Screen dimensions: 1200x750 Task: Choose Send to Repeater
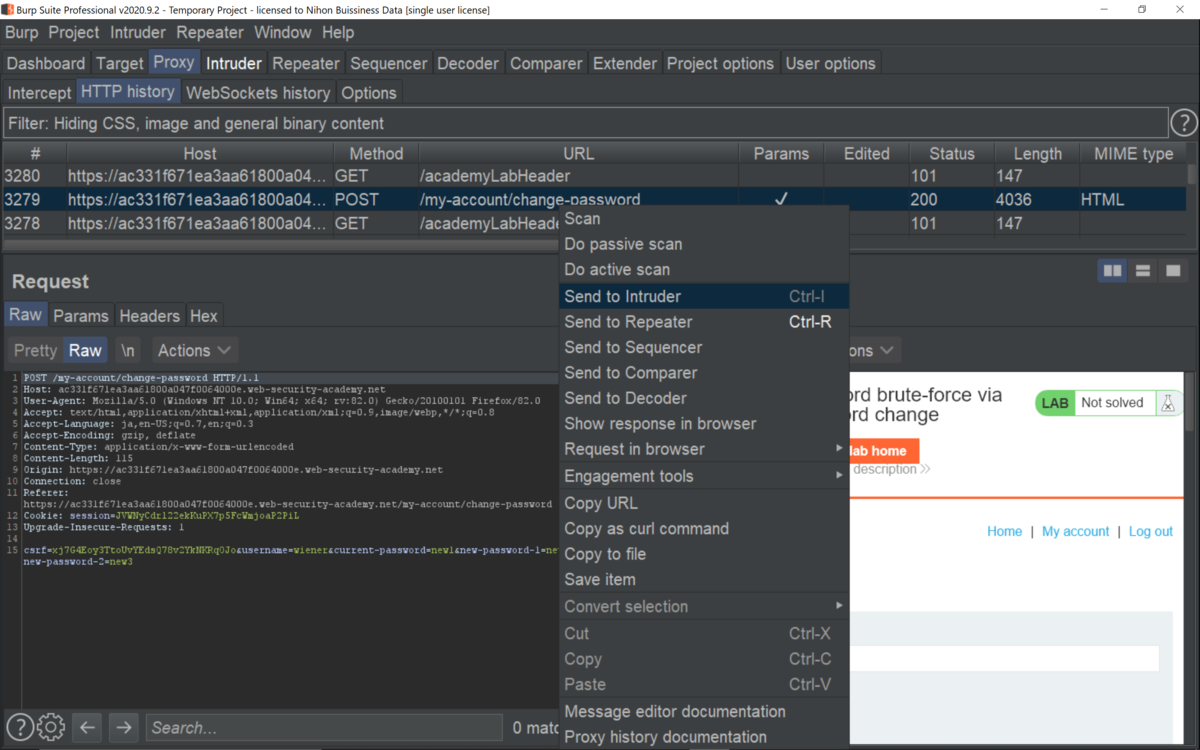pyautogui.click(x=704, y=322)
